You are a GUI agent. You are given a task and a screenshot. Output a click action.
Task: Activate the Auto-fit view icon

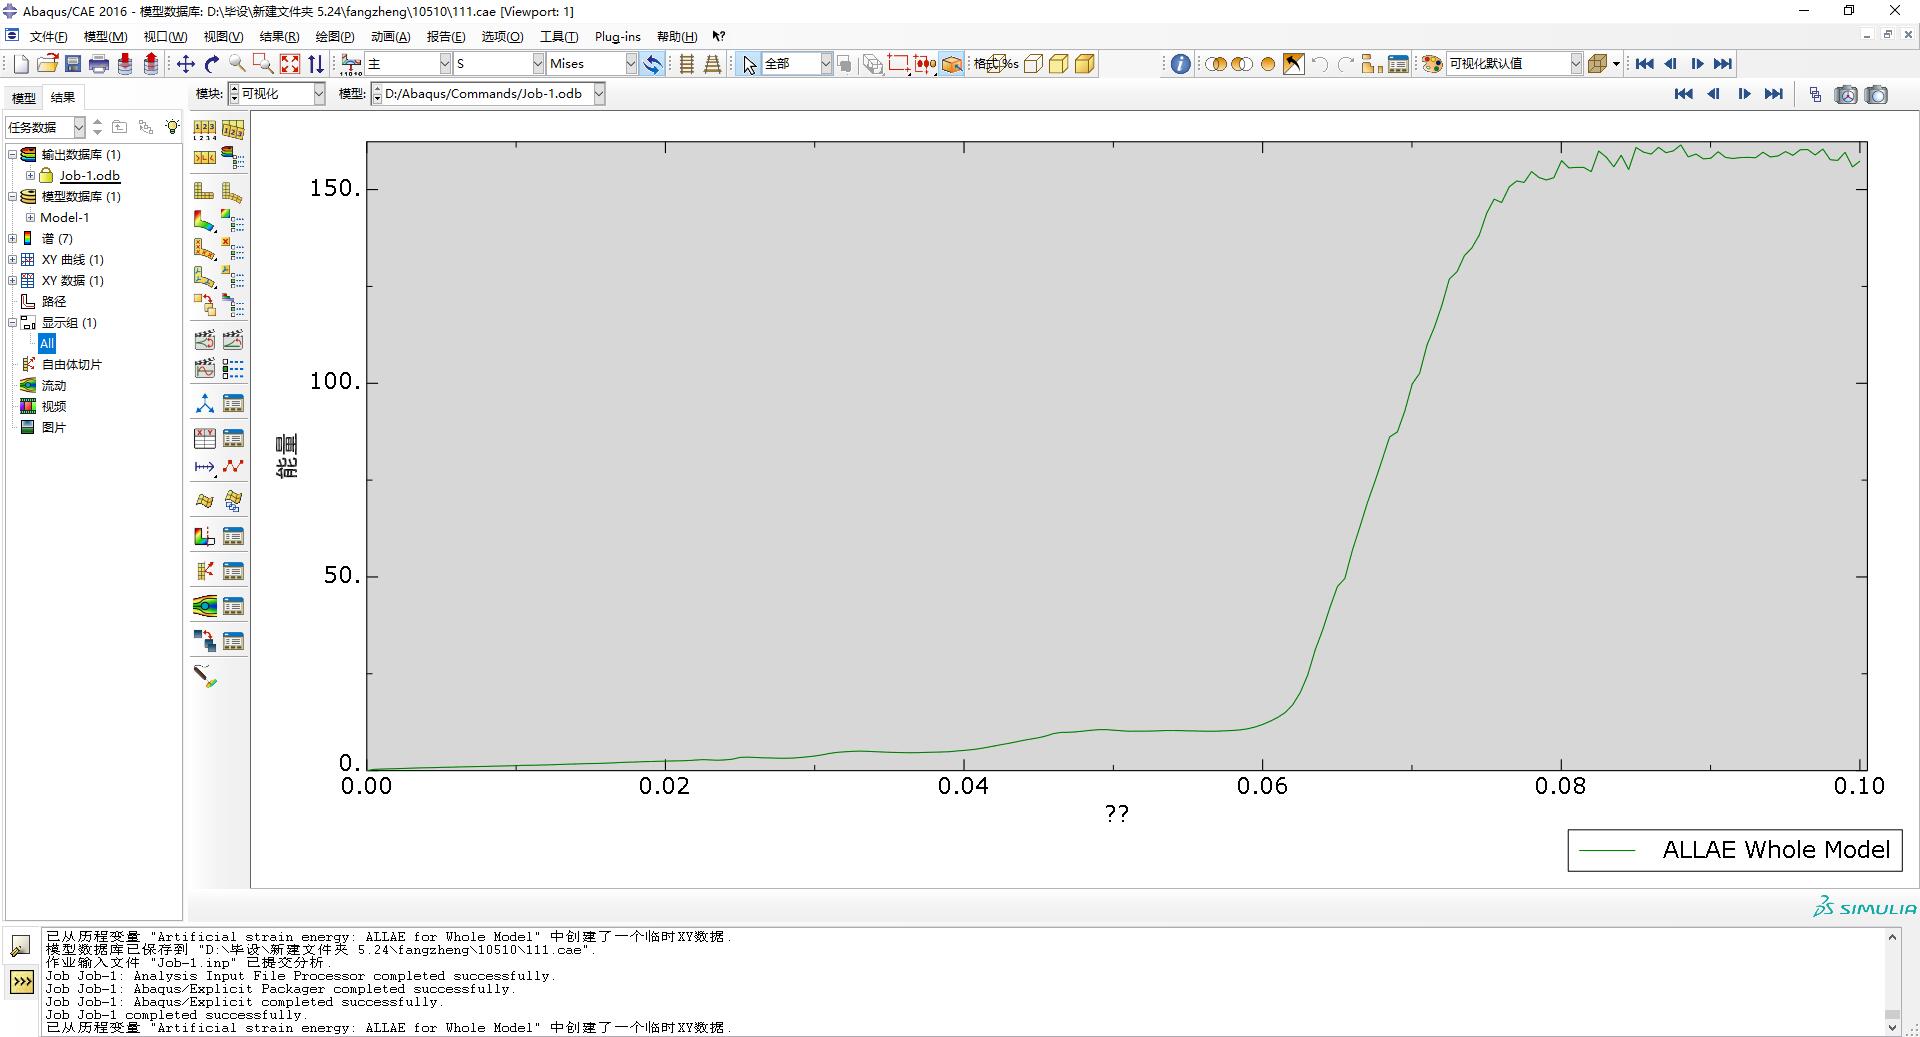coord(290,64)
